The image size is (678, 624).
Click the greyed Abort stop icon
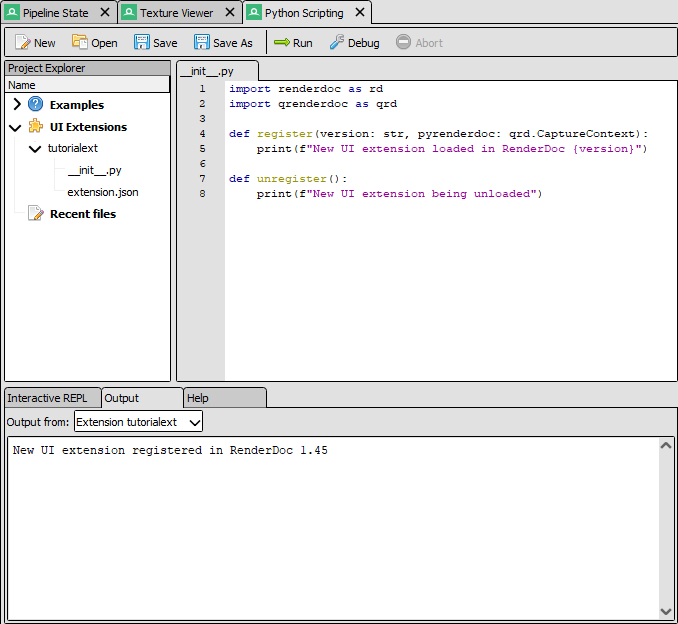tap(403, 42)
